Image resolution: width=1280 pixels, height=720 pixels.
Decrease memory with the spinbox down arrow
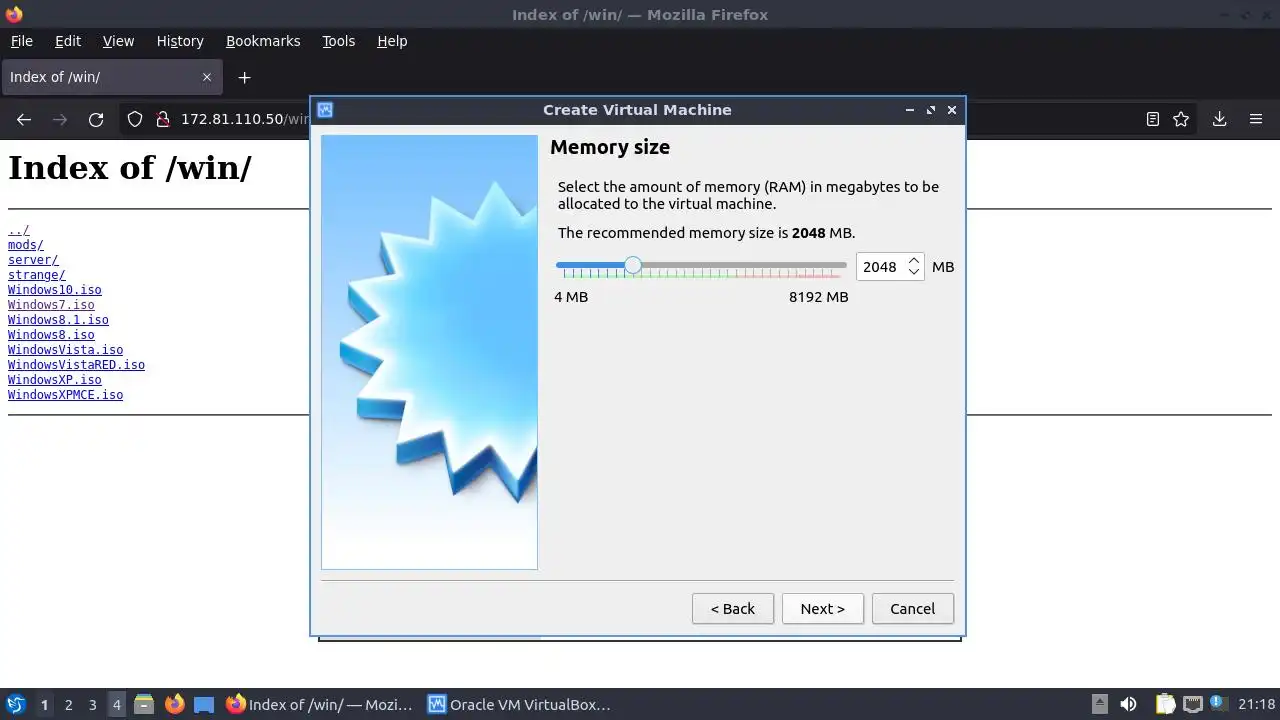coord(913,272)
